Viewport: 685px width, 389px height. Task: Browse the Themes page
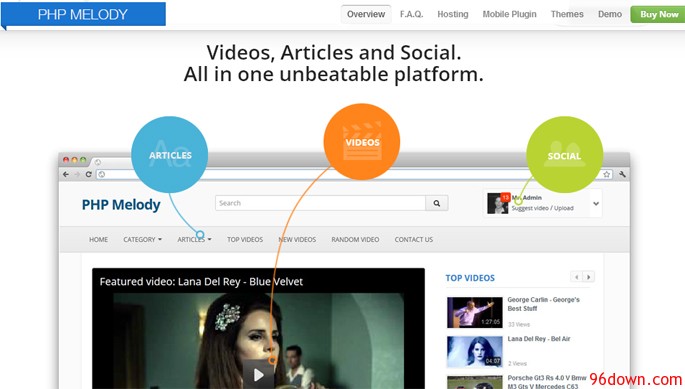567,14
